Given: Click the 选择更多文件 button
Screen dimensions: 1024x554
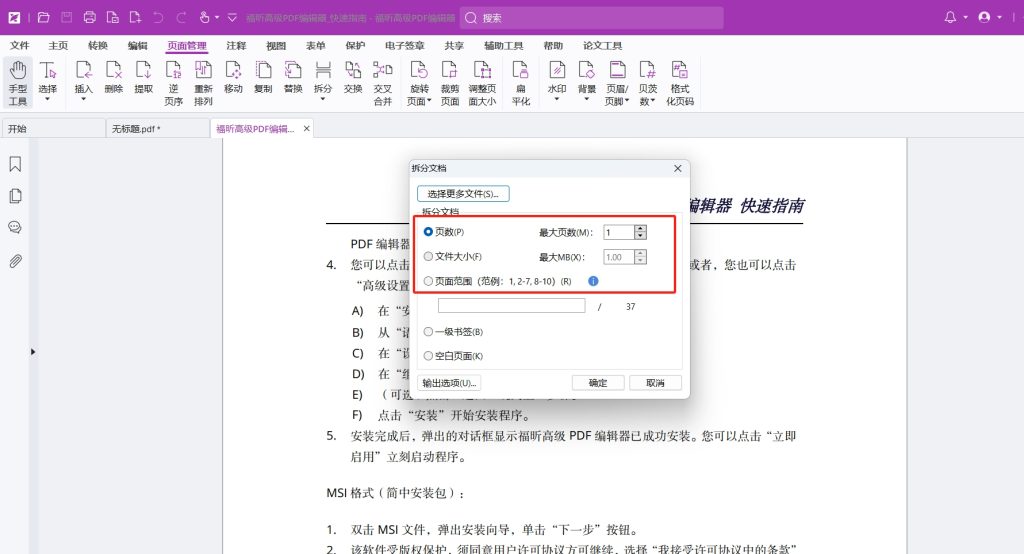Looking at the screenshot, I should [x=462, y=193].
